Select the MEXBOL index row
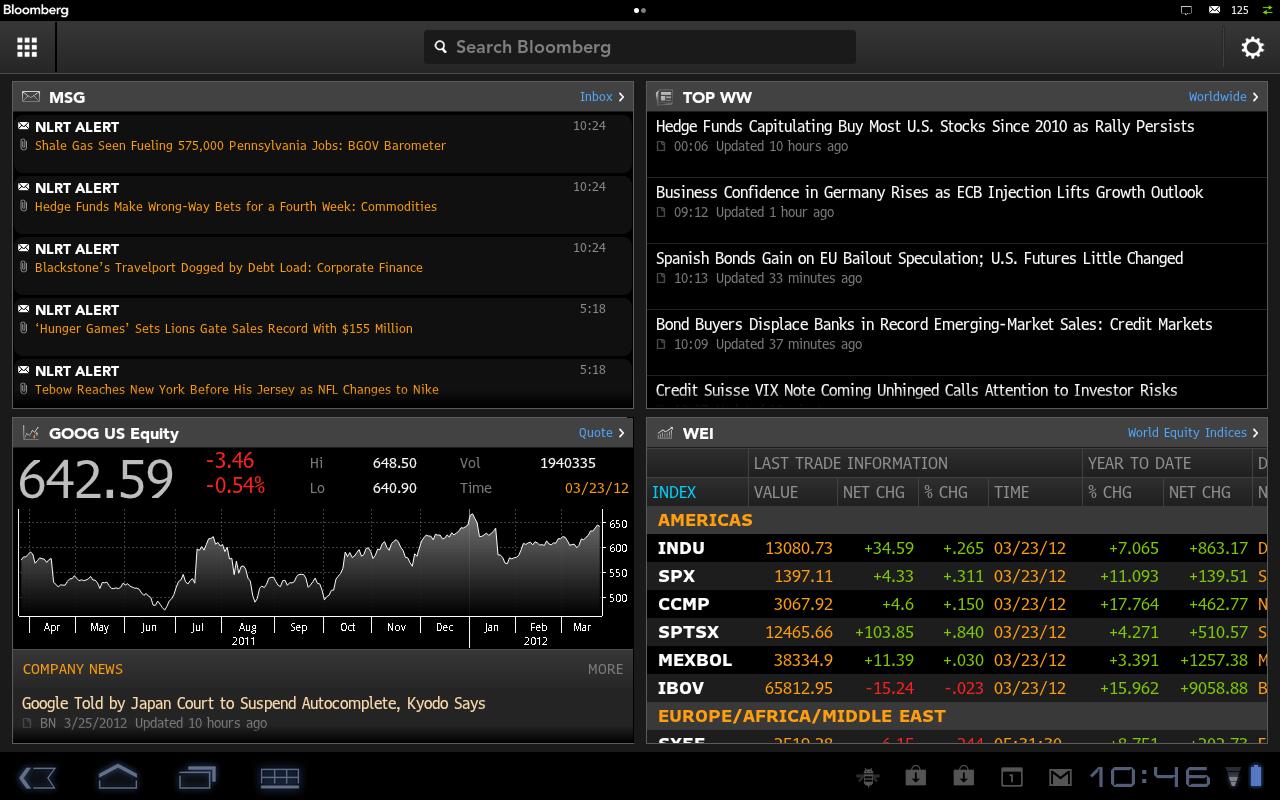The image size is (1280, 800). [x=956, y=660]
